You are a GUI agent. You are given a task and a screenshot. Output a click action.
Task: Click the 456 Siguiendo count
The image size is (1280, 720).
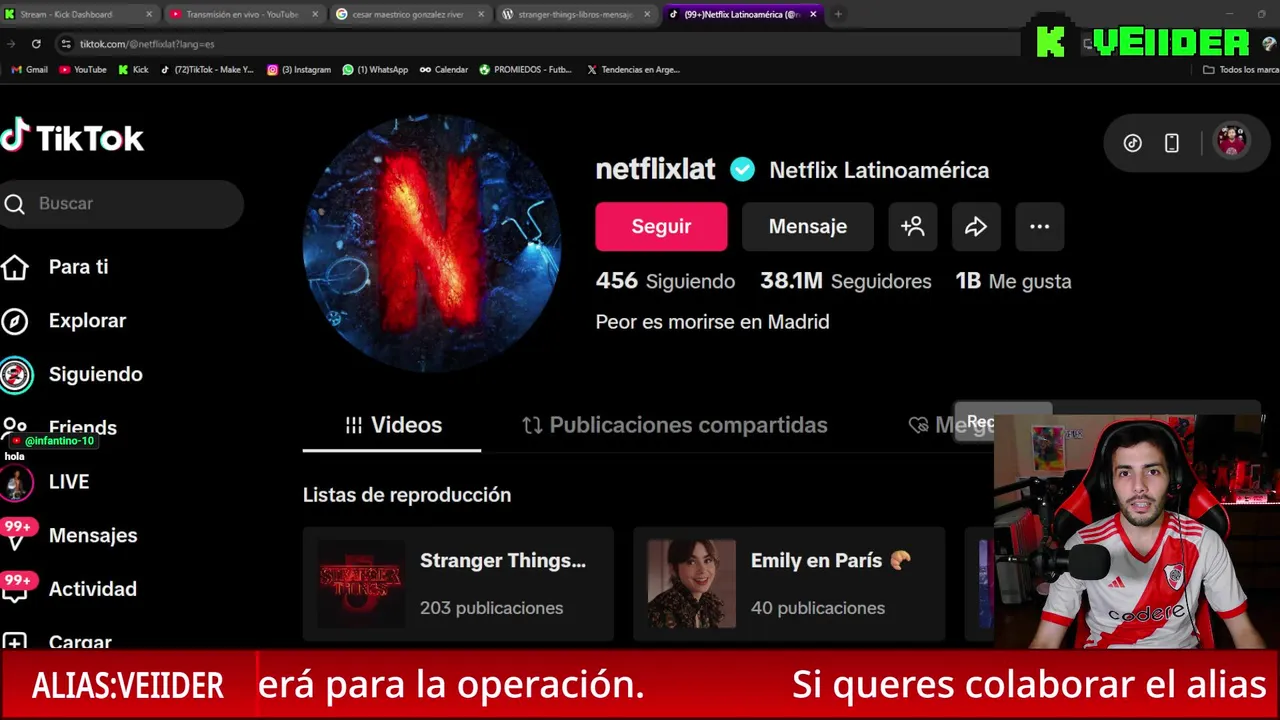665,281
